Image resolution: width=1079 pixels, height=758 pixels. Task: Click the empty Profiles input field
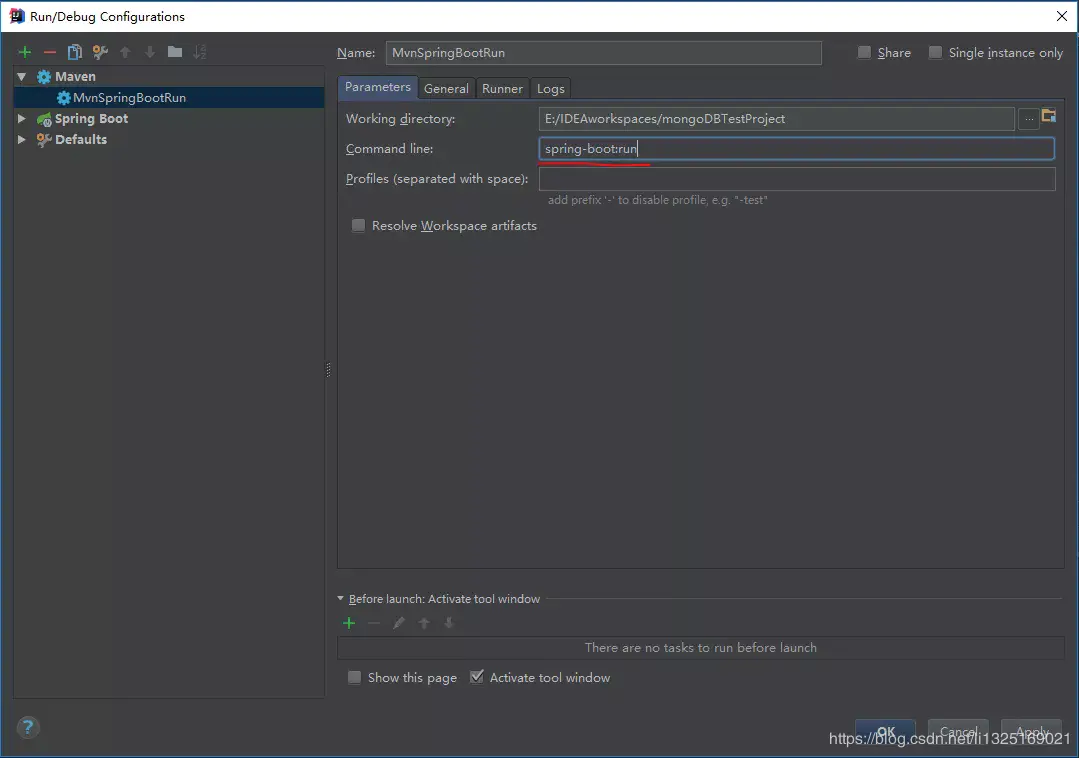(x=797, y=179)
